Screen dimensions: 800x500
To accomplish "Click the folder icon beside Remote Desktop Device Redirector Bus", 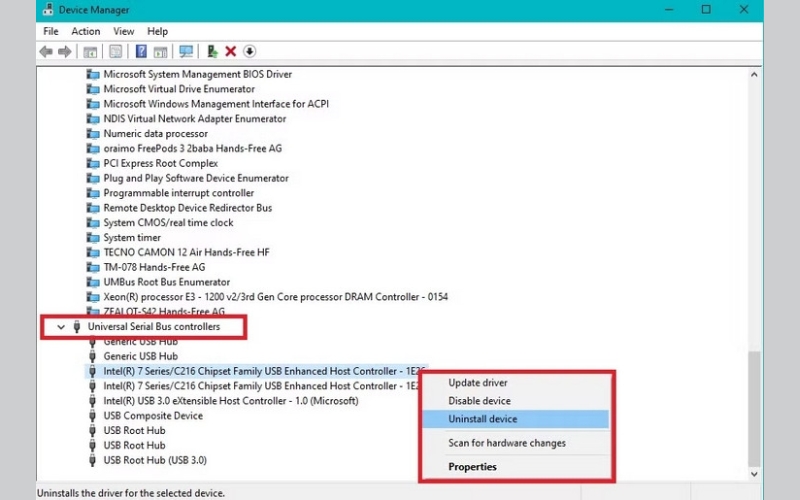I will click(93, 208).
